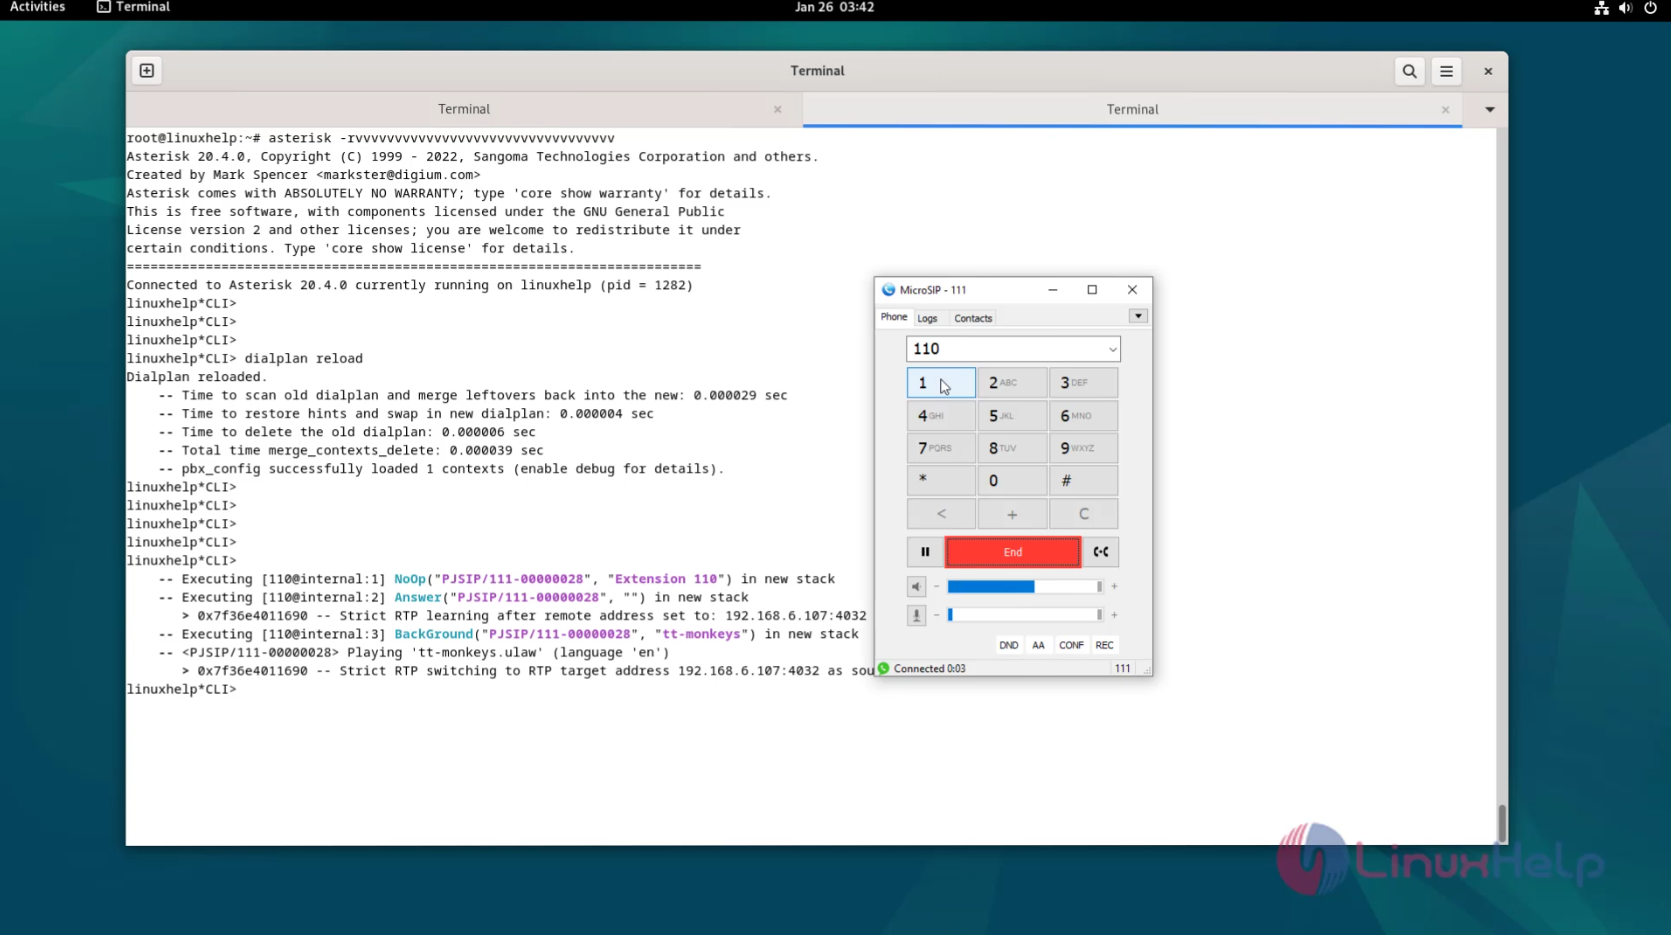The height and width of the screenshot is (935, 1671).
Task: Select the second Terminal tab
Action: pyautogui.click(x=1132, y=109)
